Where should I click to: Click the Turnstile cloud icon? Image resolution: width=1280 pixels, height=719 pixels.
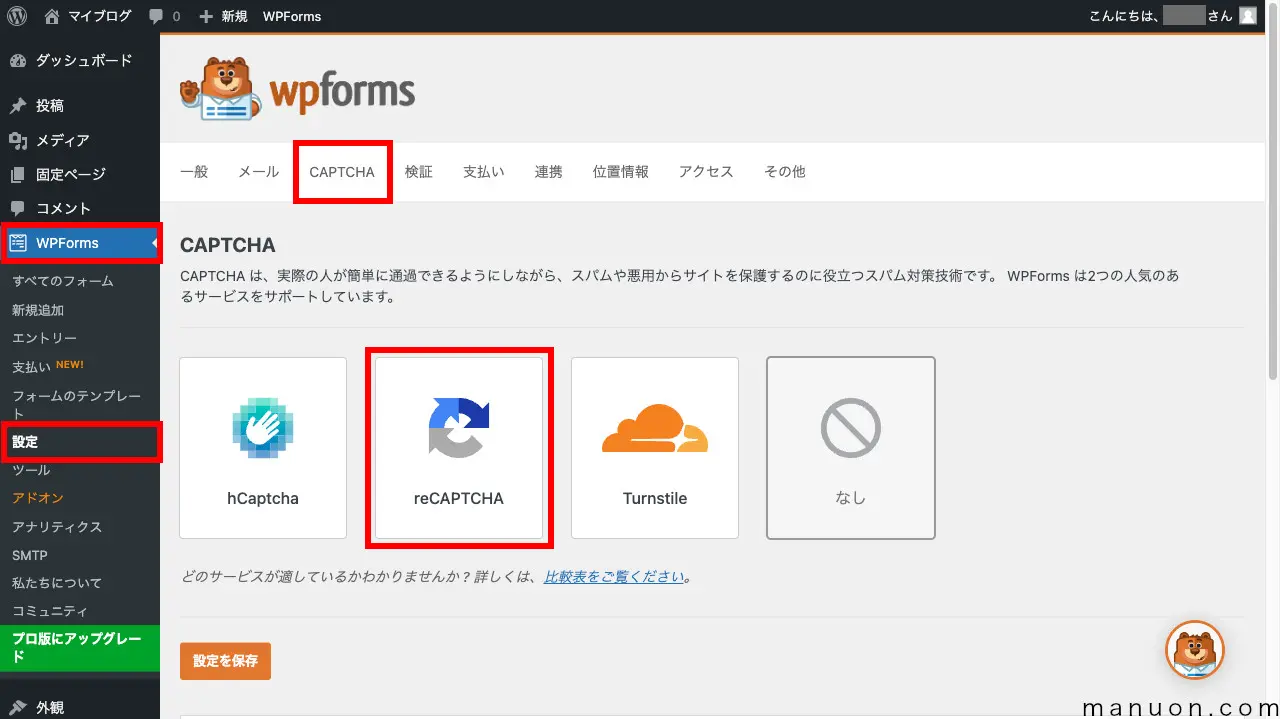(x=654, y=427)
